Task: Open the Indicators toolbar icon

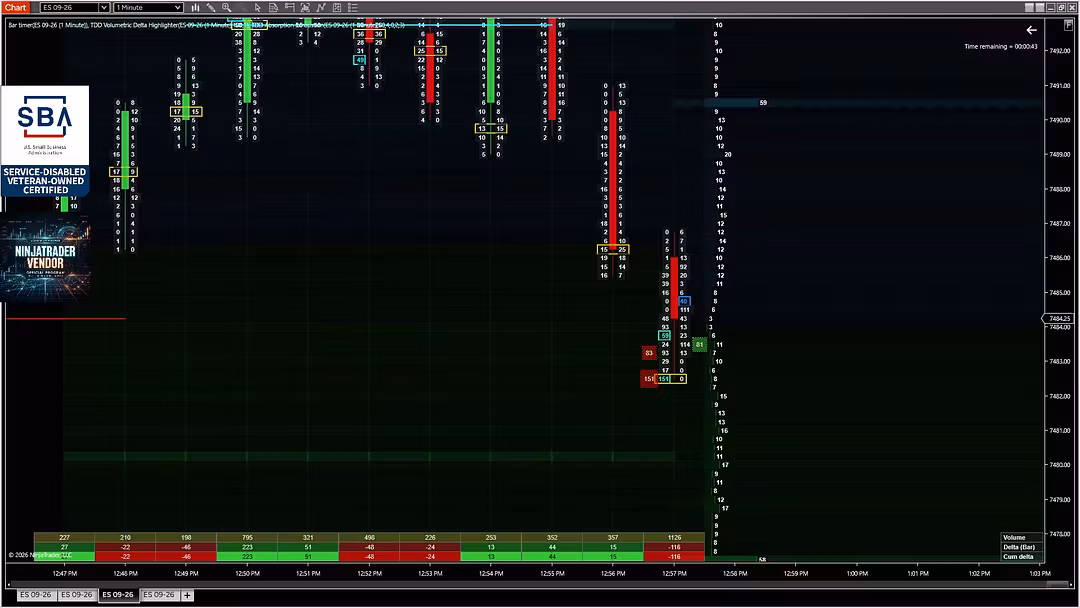Action: click(x=321, y=8)
